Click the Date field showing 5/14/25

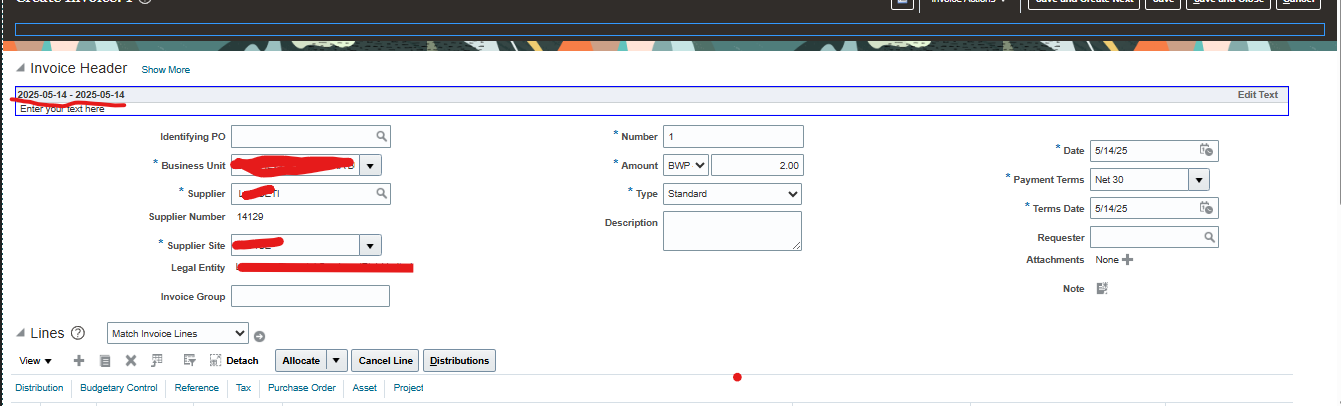1143,150
